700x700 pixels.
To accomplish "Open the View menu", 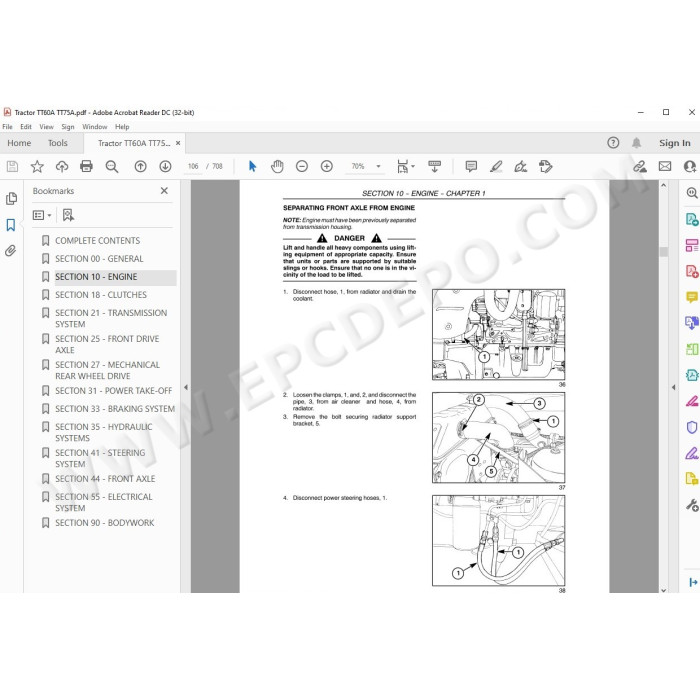I will (46, 127).
